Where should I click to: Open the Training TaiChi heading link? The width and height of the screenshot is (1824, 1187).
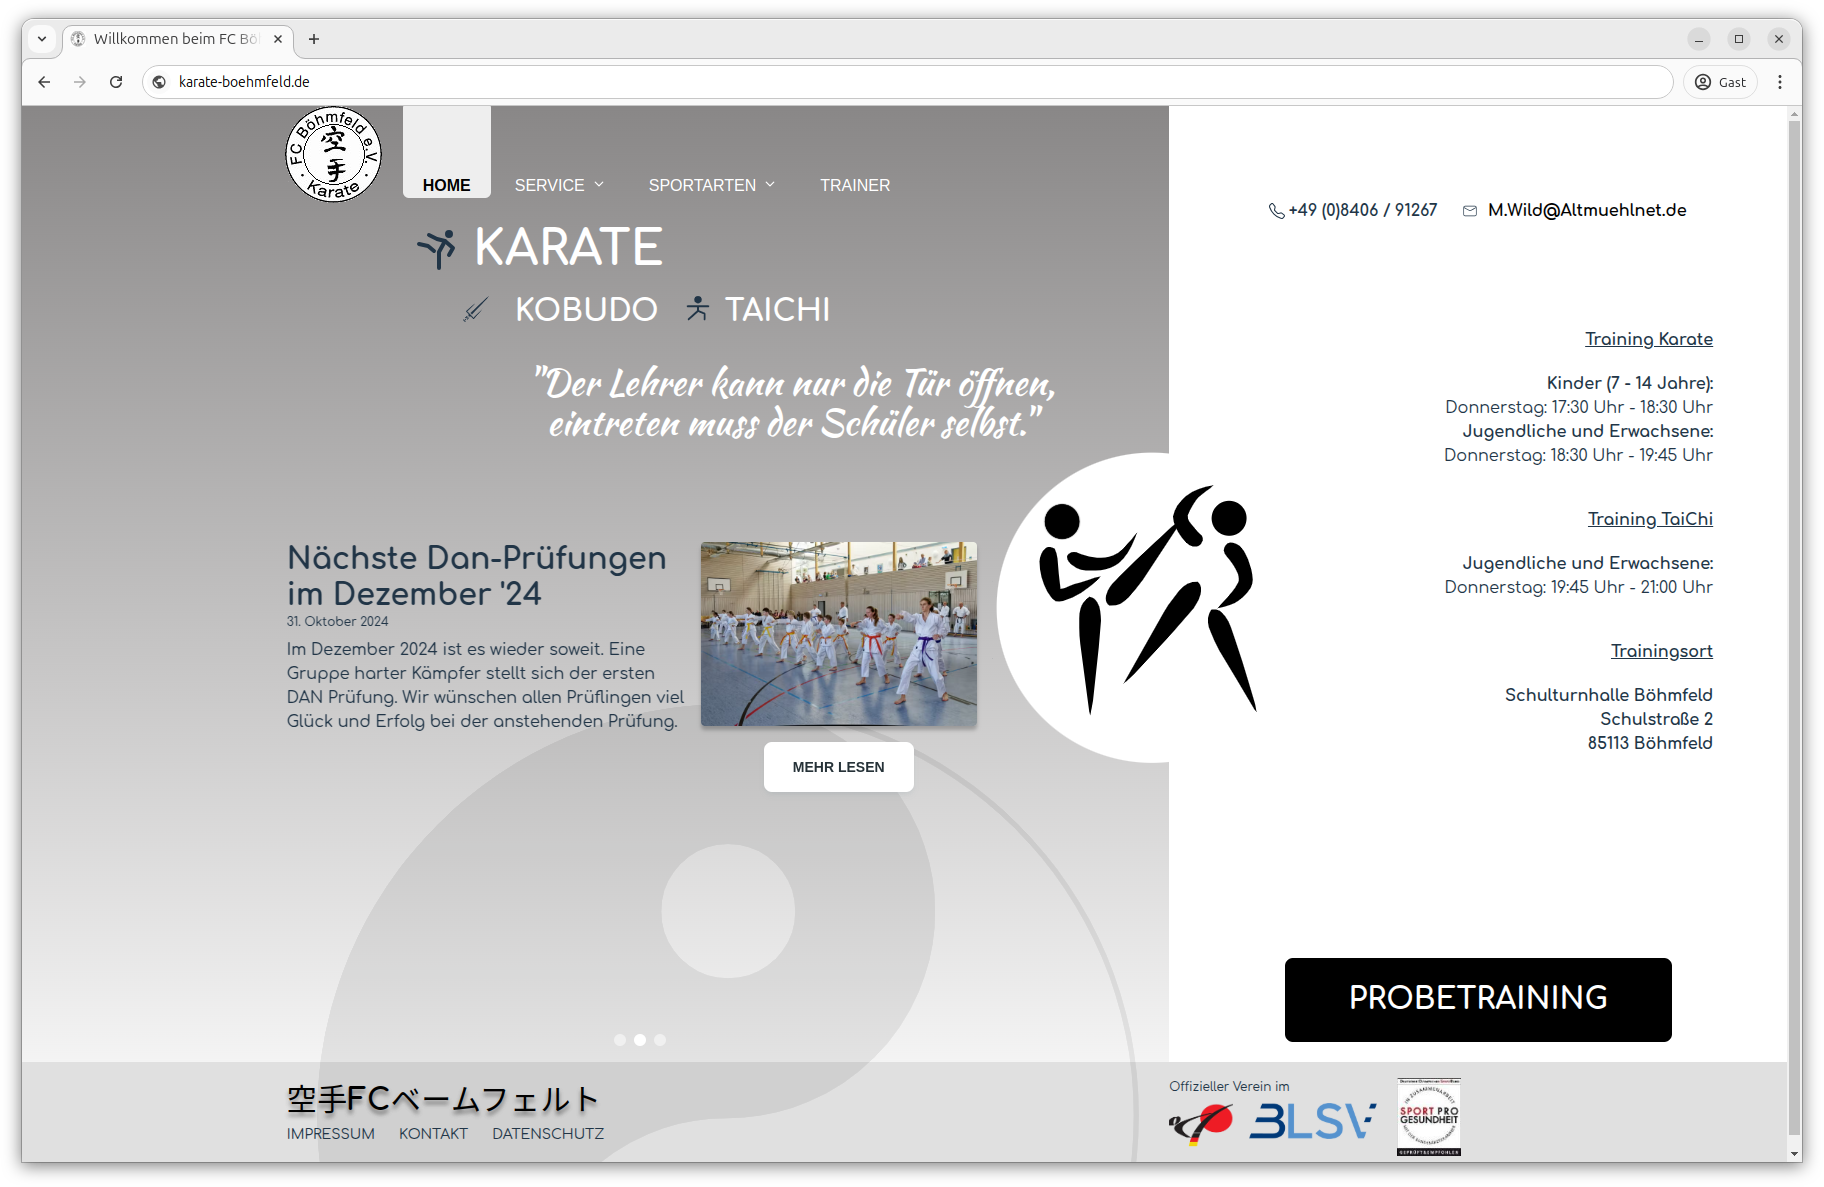[x=1650, y=519]
